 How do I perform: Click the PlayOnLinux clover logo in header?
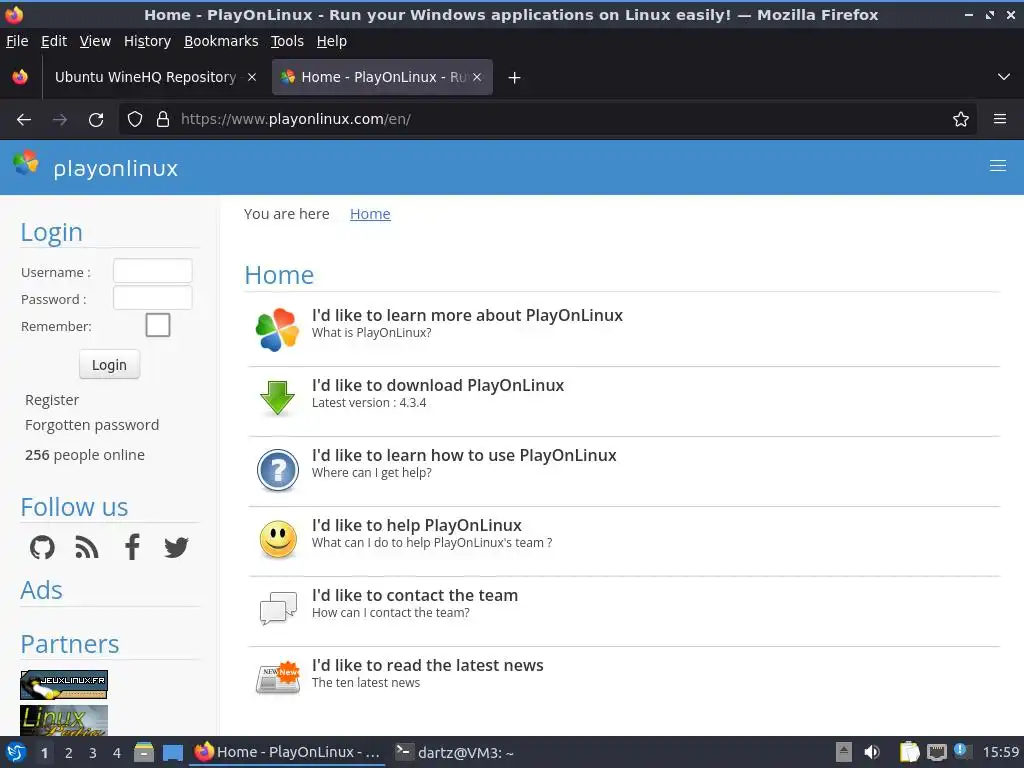26,163
